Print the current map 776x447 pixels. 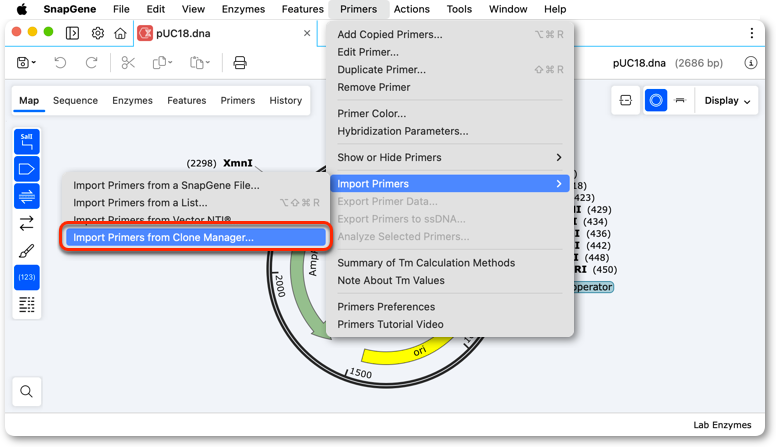[240, 63]
